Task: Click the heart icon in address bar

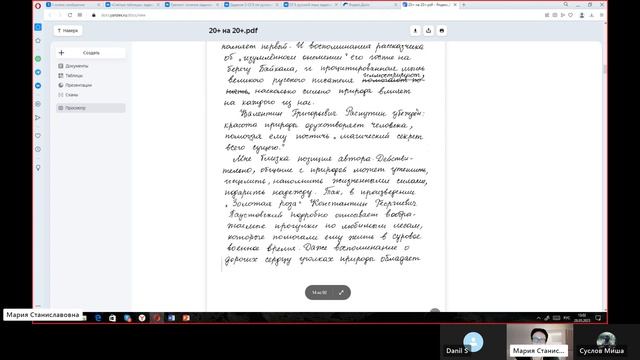Action: point(571,15)
